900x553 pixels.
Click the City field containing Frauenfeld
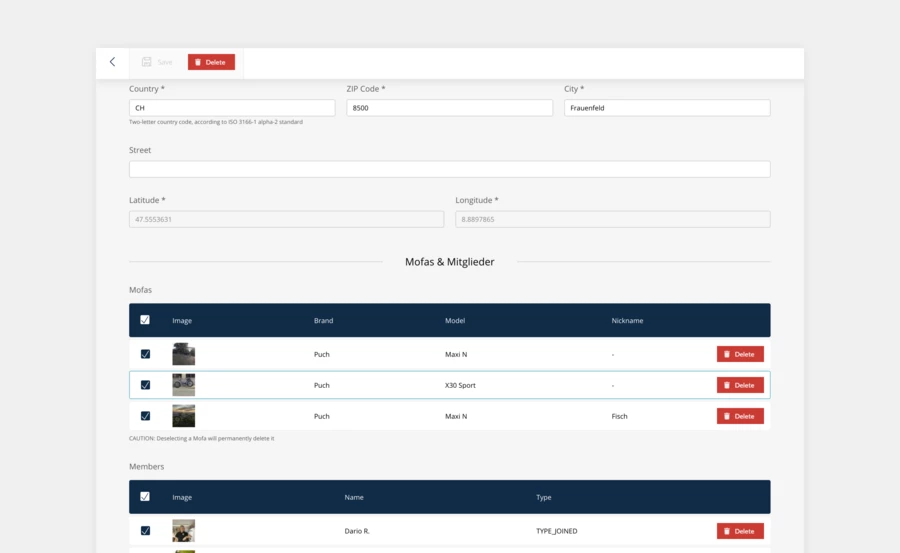coord(667,108)
